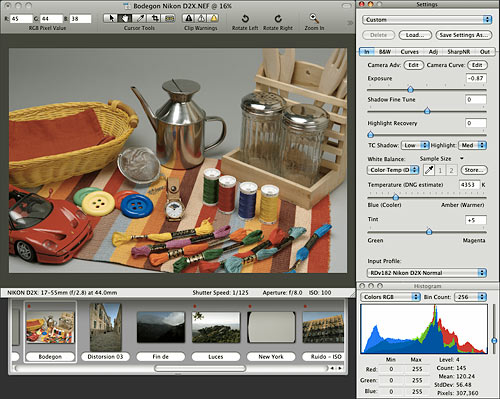Click the thumbnail strip left scroll arrow

[x=332, y=368]
